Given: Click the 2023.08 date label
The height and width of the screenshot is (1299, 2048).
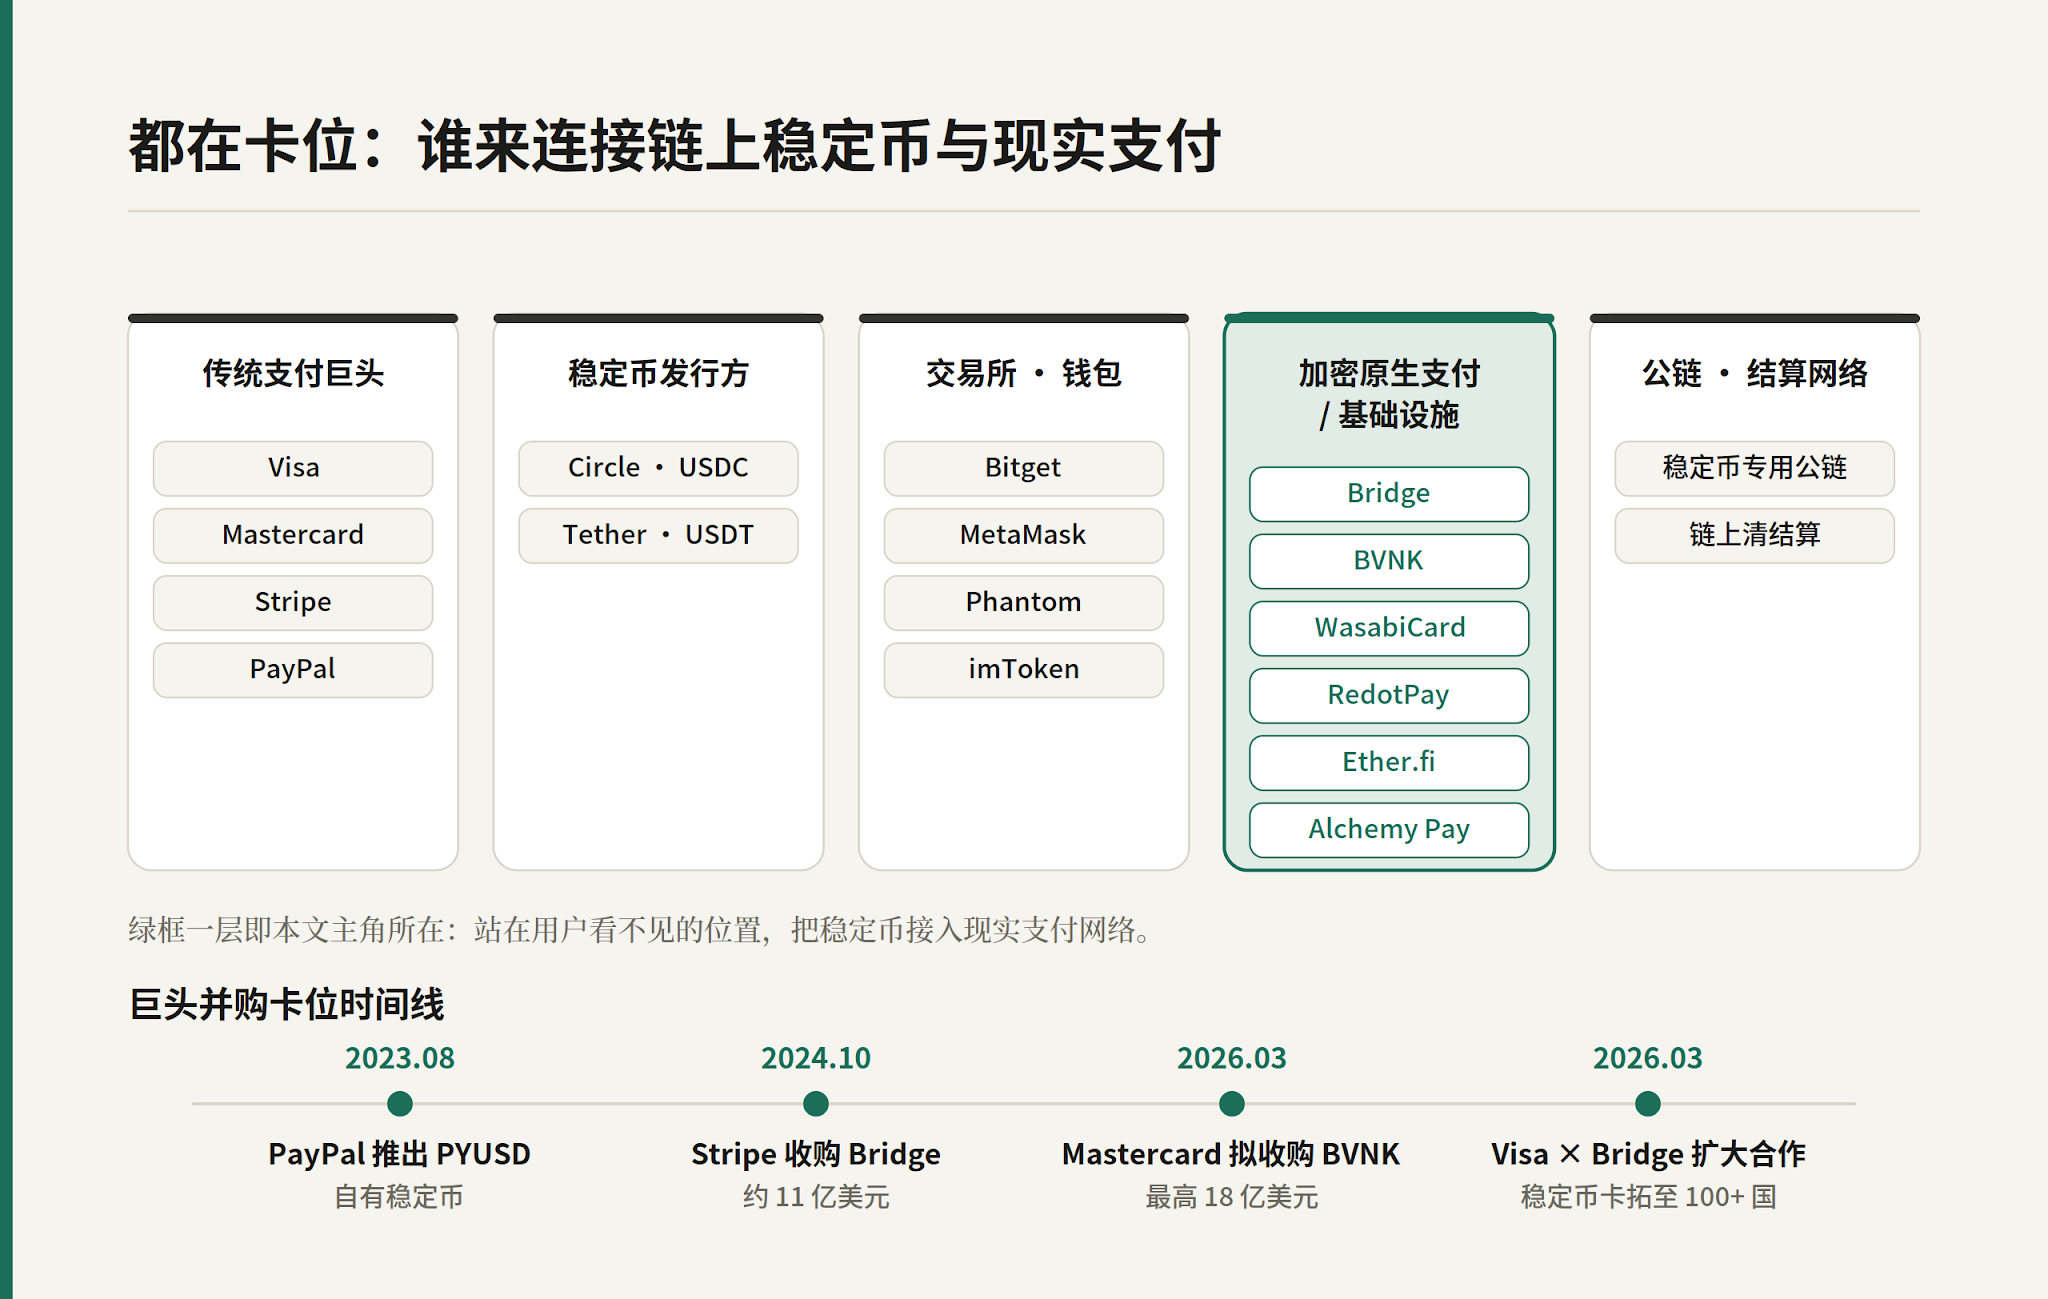Looking at the screenshot, I should point(400,1058).
